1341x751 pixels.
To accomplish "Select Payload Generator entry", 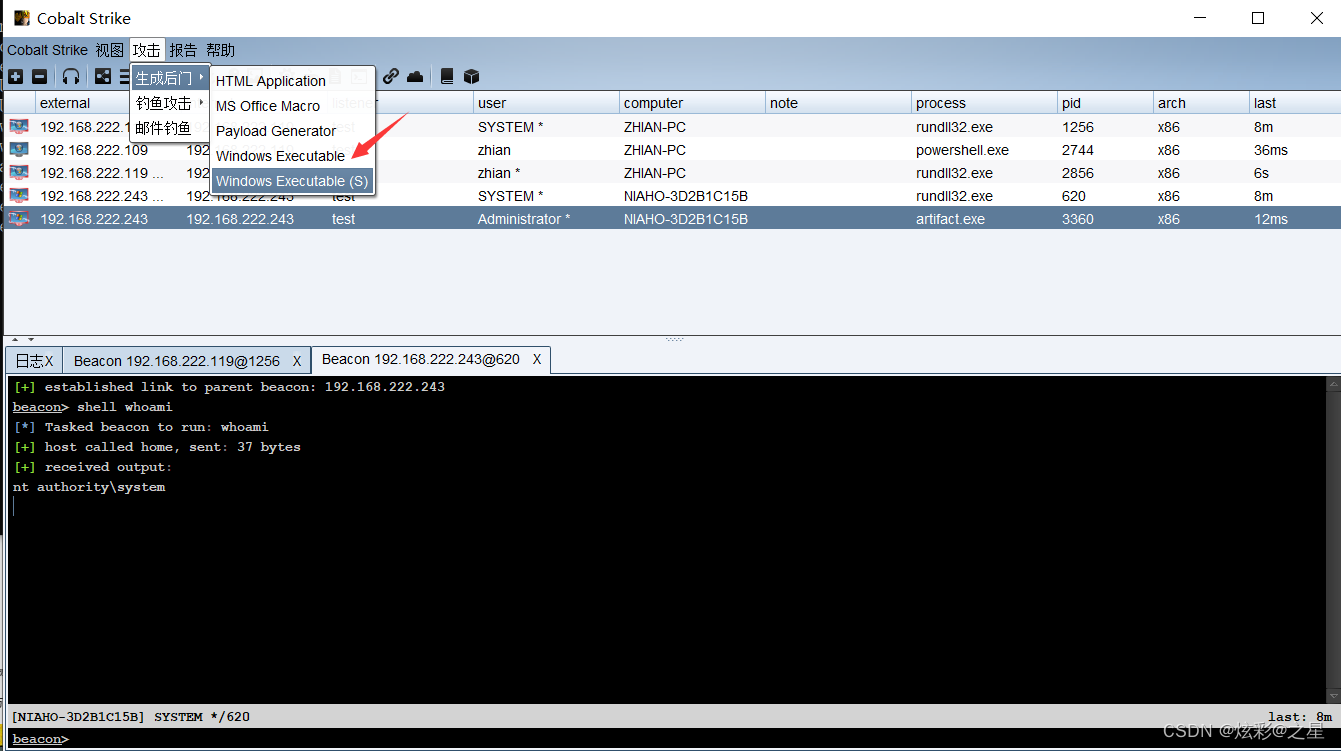I will point(293,131).
